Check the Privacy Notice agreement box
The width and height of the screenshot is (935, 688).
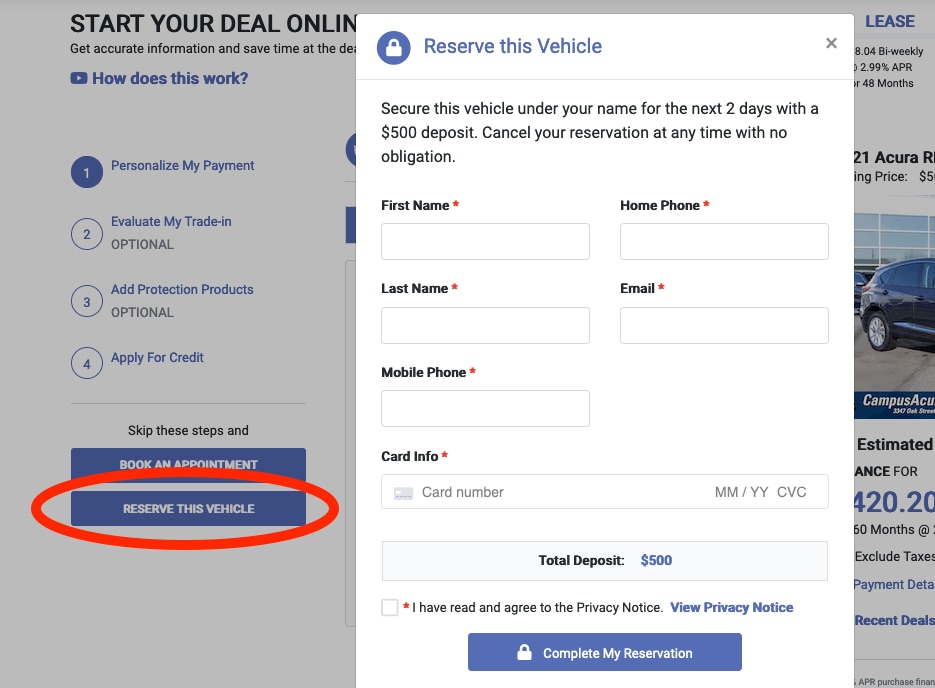point(389,608)
